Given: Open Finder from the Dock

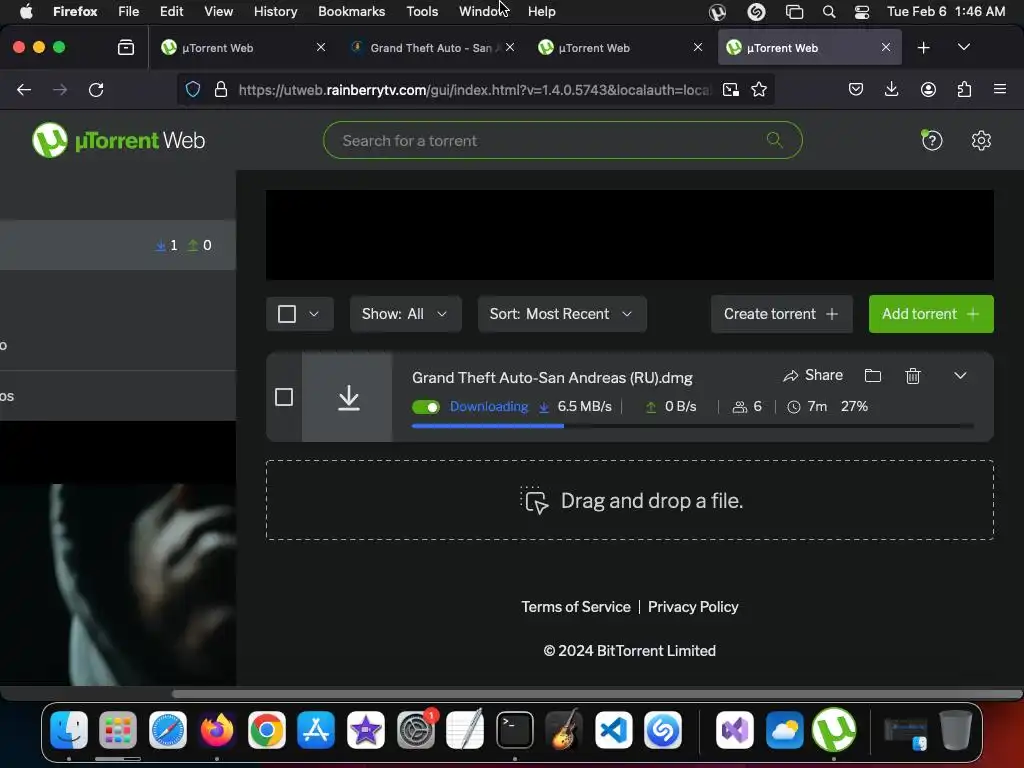Looking at the screenshot, I should [x=69, y=730].
